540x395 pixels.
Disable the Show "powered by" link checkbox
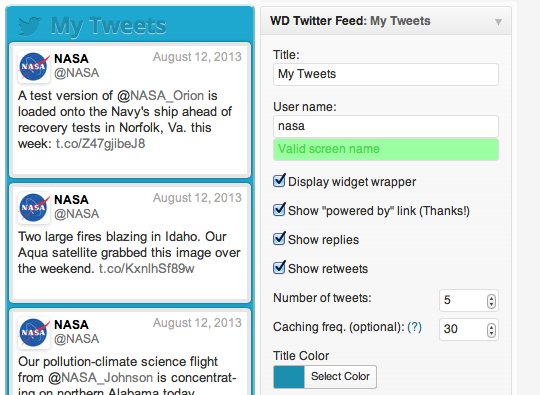point(279,209)
